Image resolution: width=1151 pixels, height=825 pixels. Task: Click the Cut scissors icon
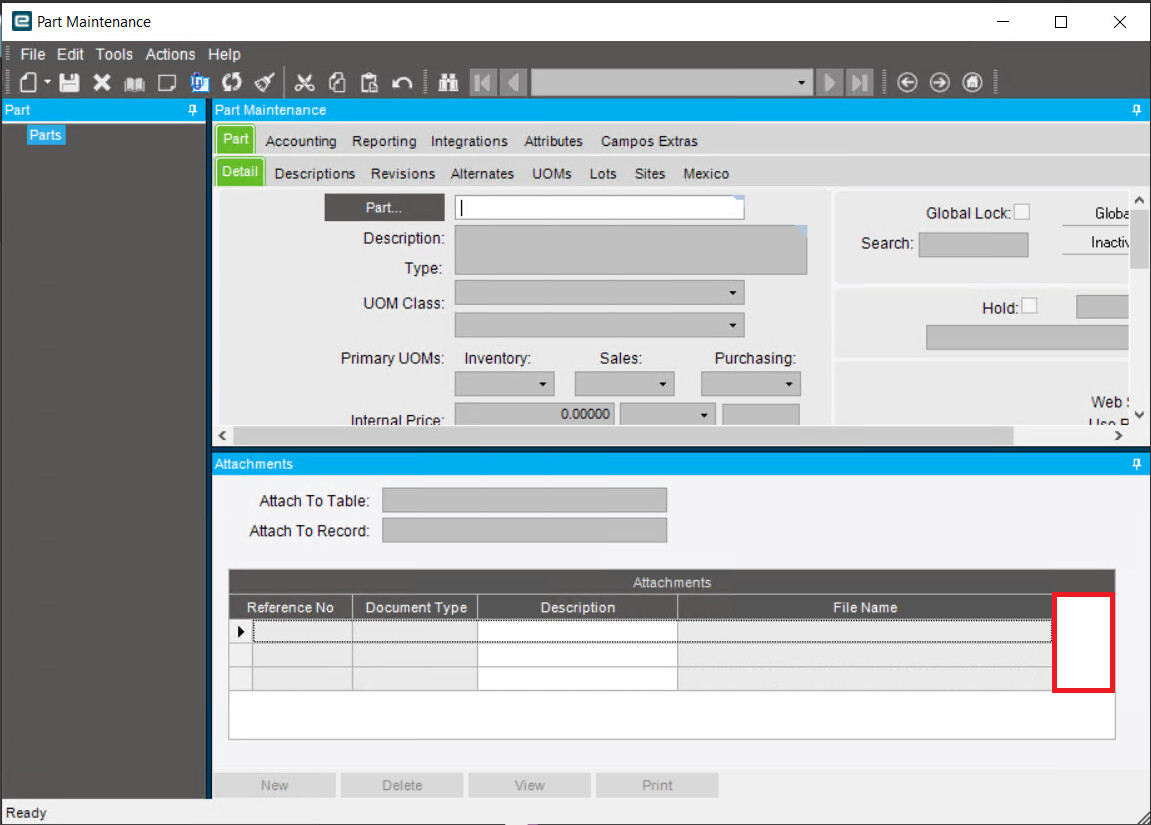point(305,83)
